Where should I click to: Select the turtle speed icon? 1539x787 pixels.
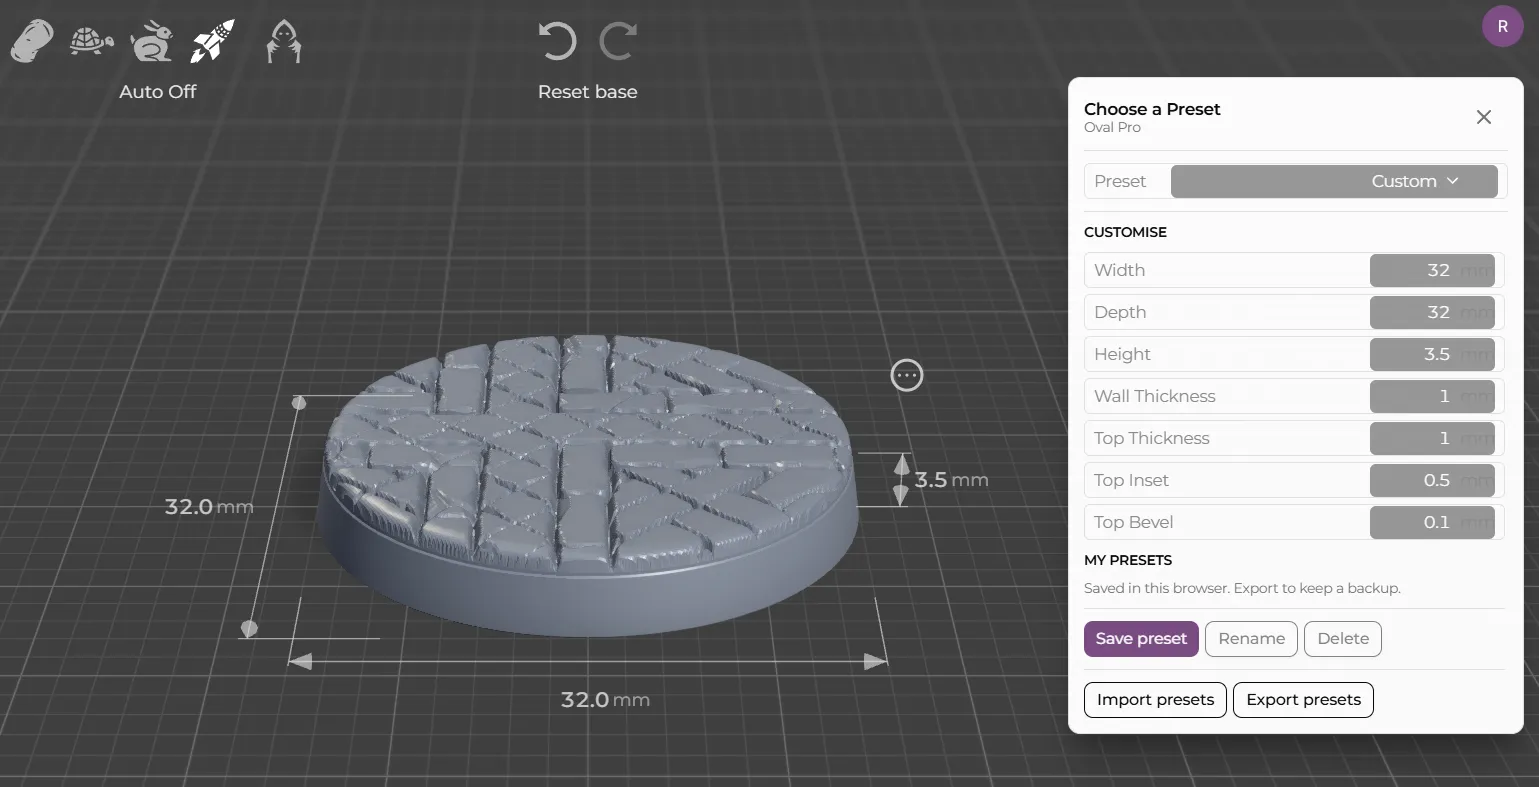click(91, 42)
